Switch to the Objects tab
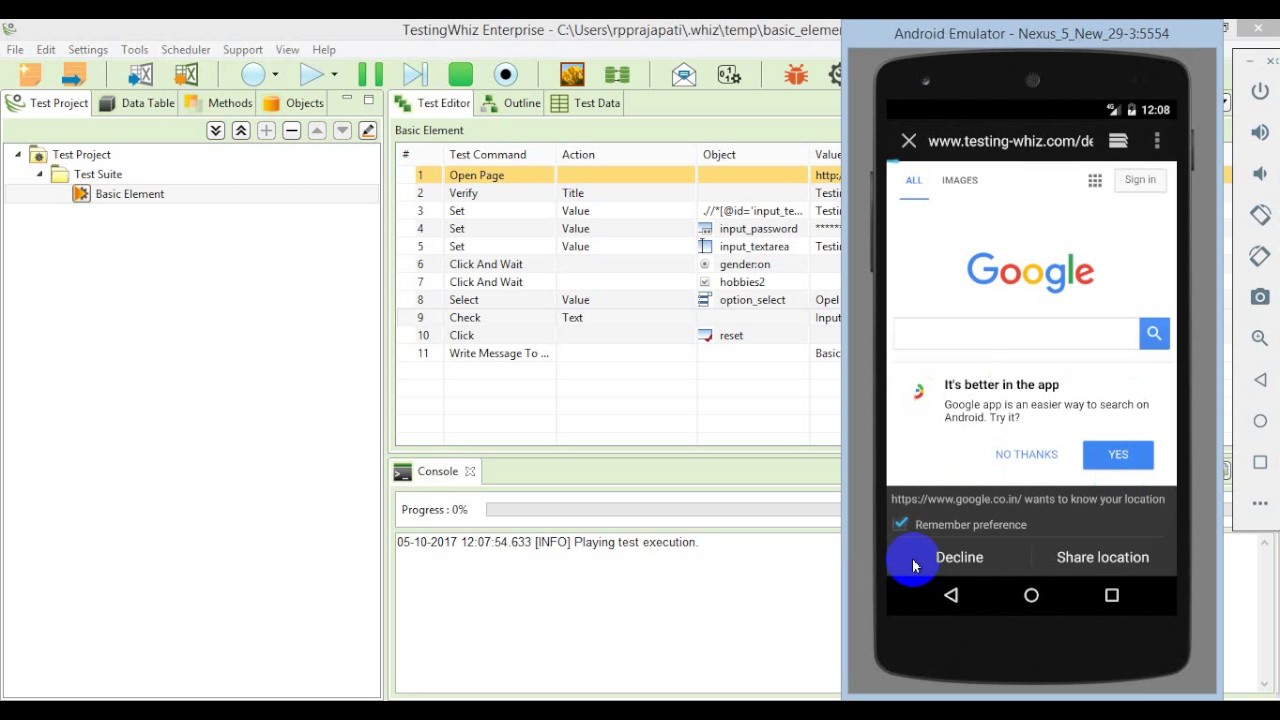 click(294, 103)
